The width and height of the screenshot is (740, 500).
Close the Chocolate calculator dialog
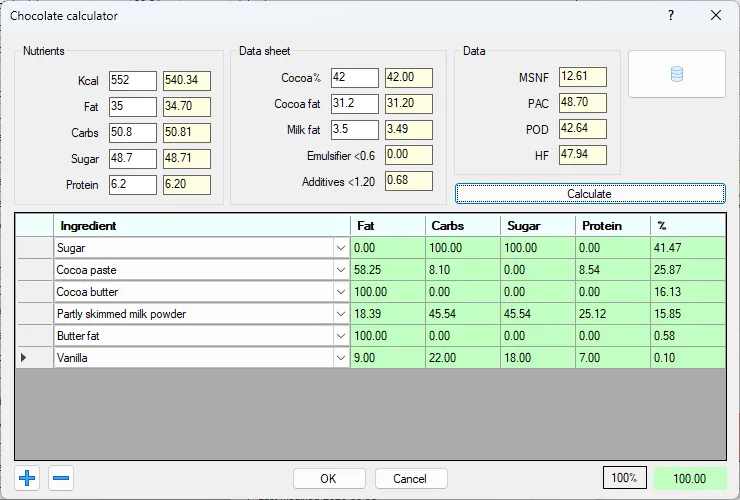tap(715, 16)
